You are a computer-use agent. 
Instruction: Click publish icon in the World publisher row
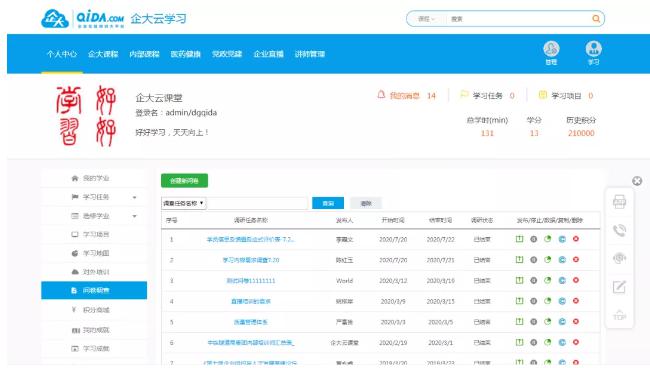(x=519, y=281)
